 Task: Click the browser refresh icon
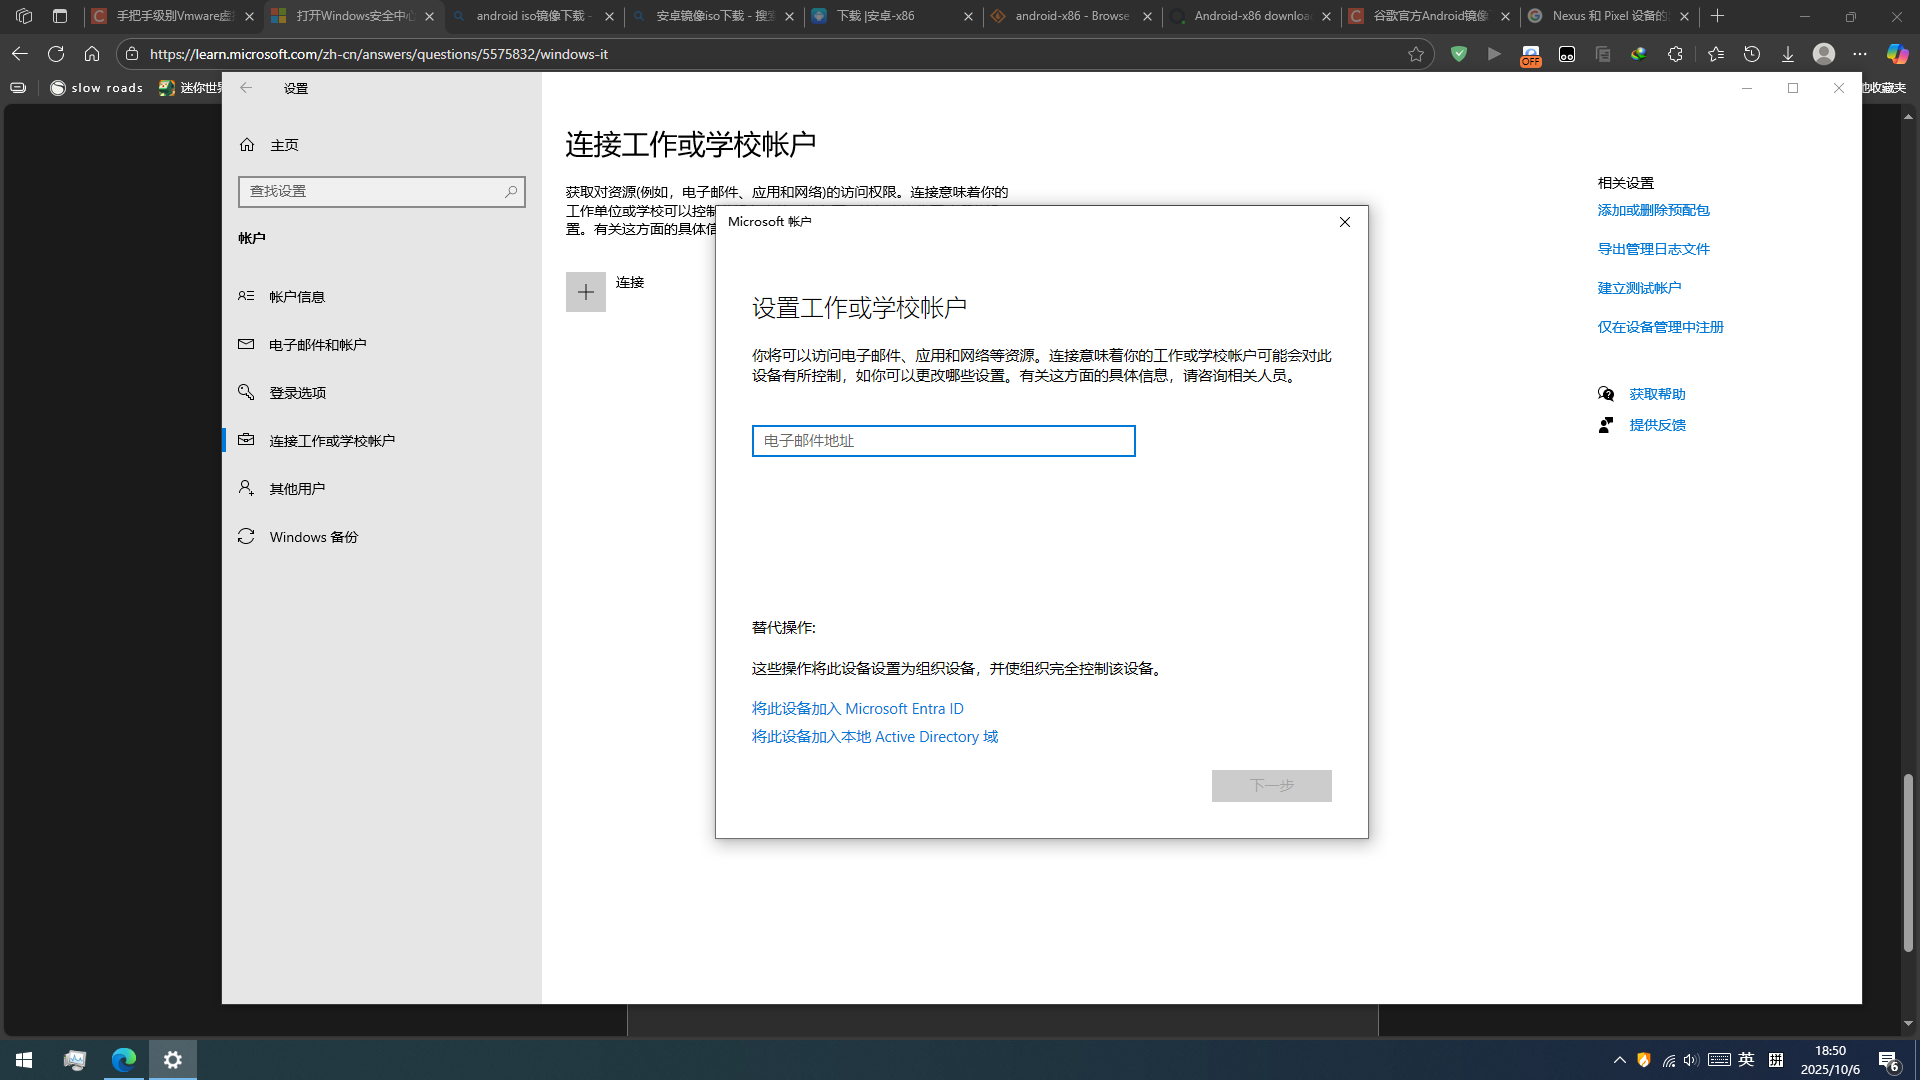click(56, 54)
